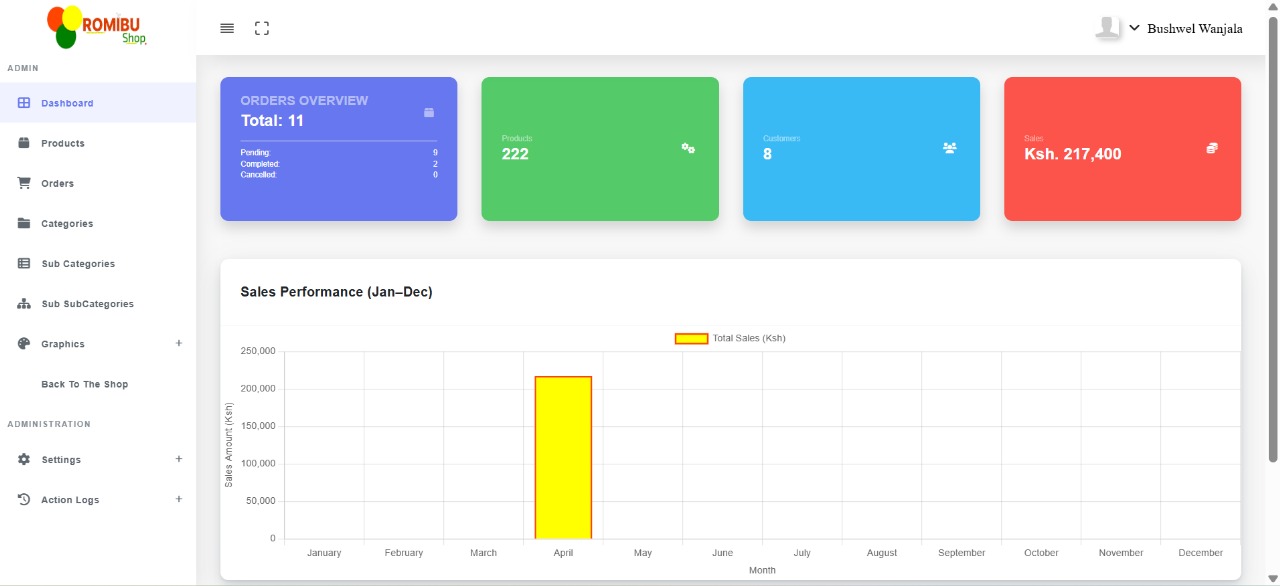
Task: Open the Products menu item
Action: (63, 144)
